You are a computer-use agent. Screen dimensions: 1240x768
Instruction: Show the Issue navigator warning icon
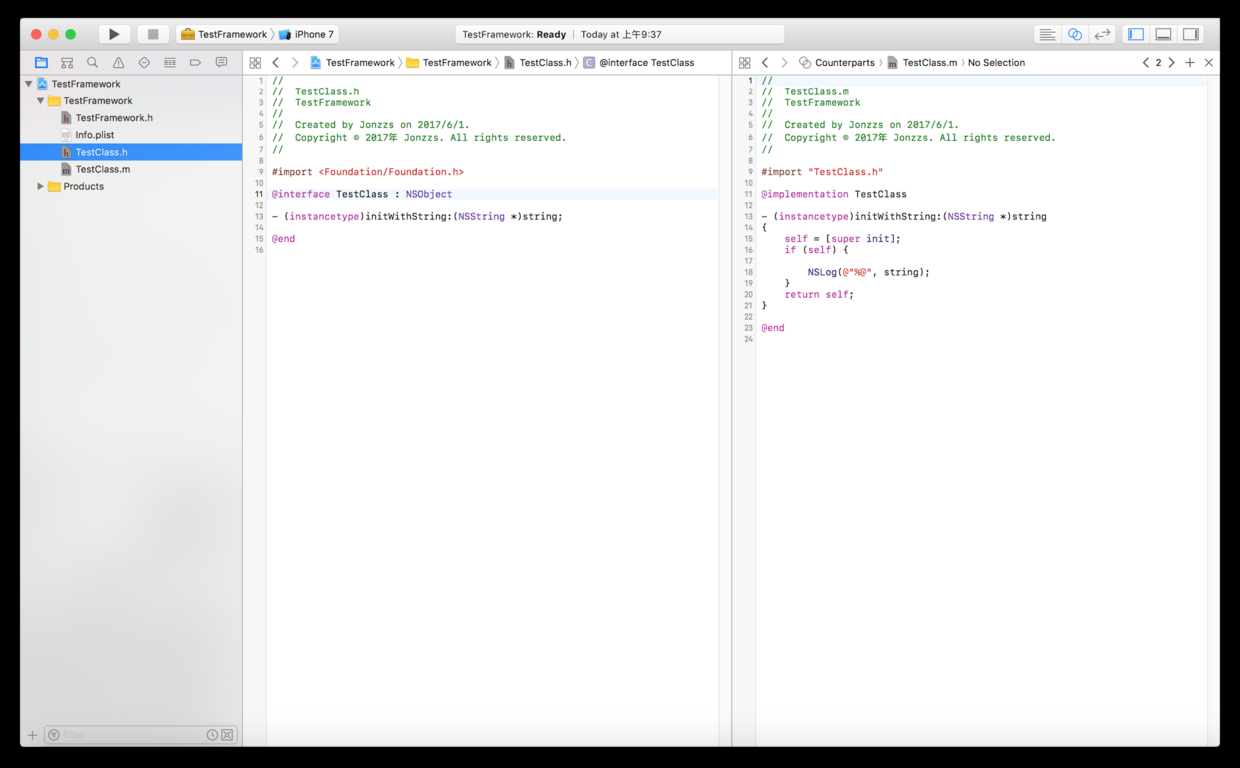click(x=118, y=63)
